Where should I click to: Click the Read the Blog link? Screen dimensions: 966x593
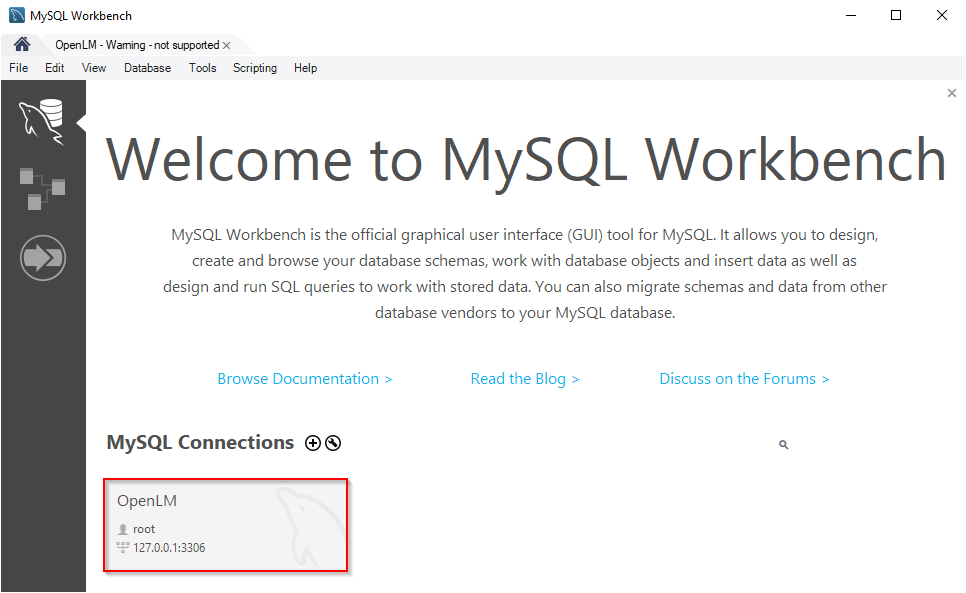[x=525, y=379]
